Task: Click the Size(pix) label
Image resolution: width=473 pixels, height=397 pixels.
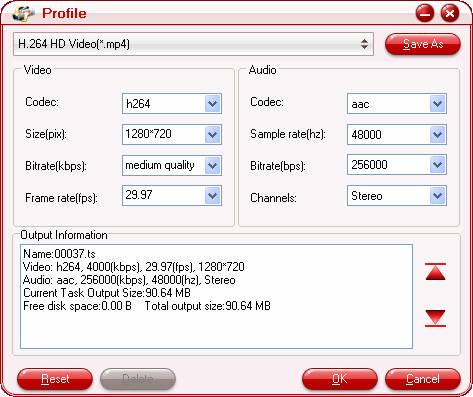Action: tap(46, 134)
